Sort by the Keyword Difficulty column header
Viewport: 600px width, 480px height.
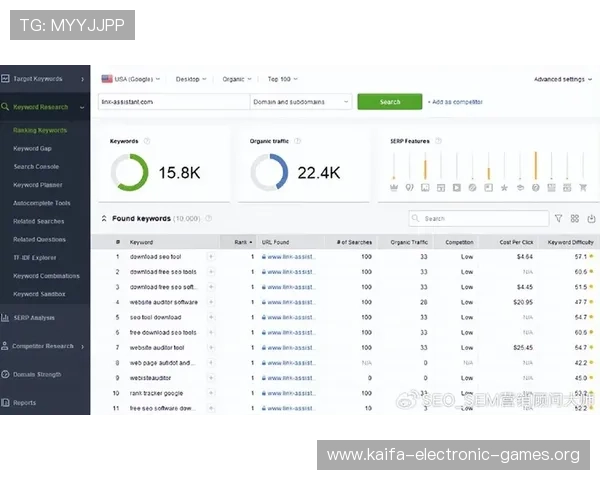572,242
